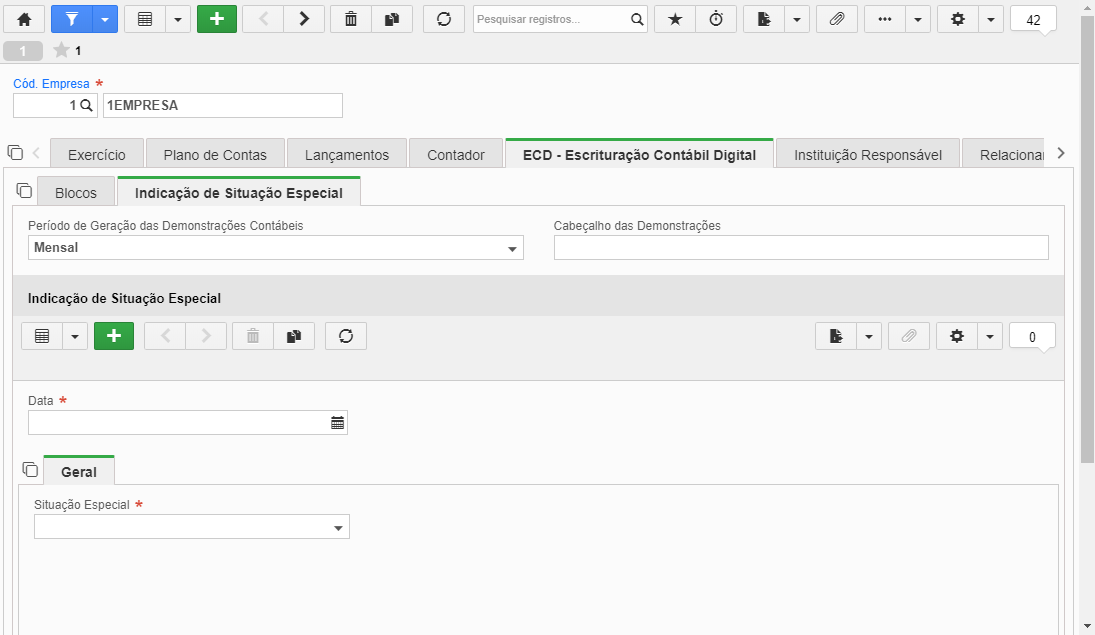Click the scrollbar down arrow

point(1087,627)
